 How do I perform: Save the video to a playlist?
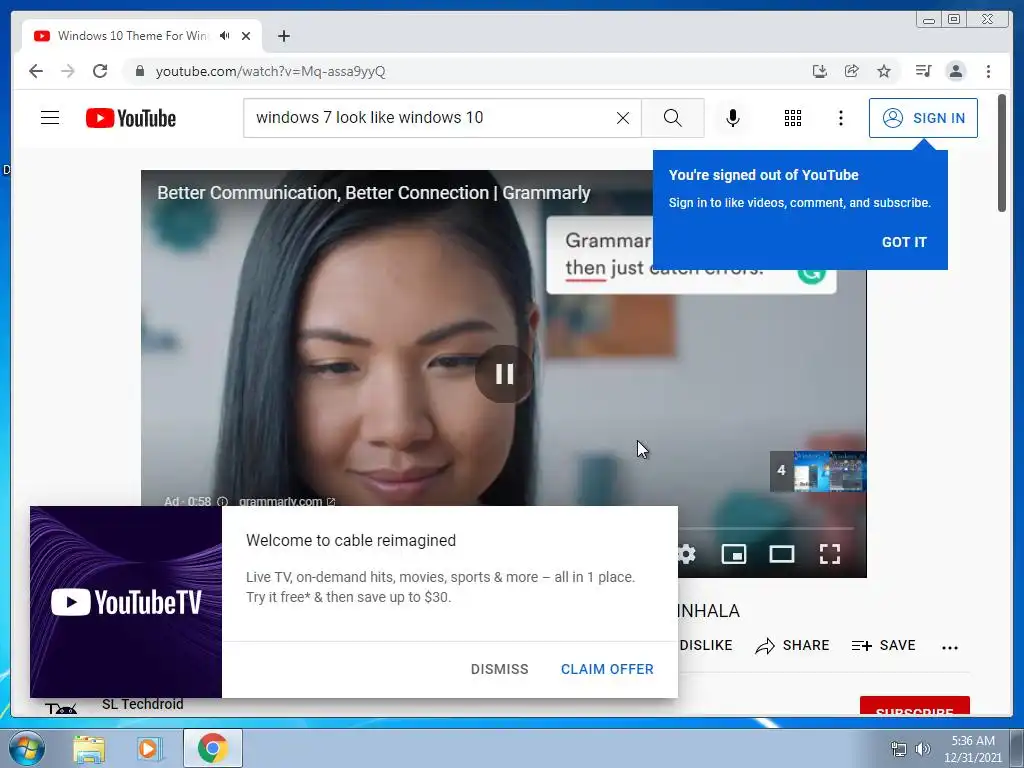883,645
